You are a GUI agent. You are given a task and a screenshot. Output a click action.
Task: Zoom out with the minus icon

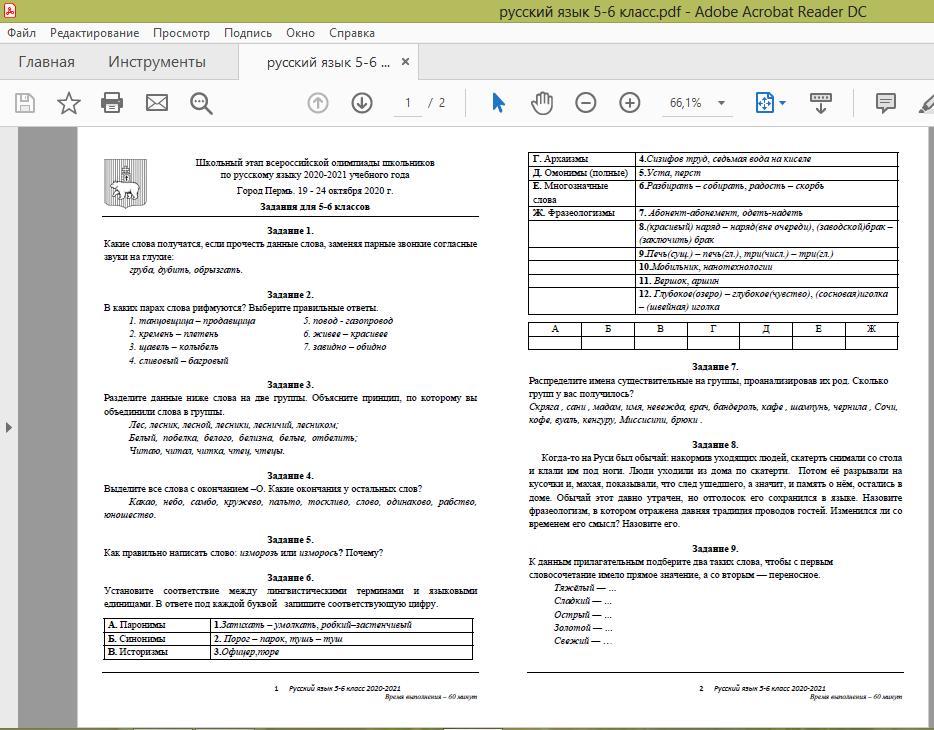point(586,103)
